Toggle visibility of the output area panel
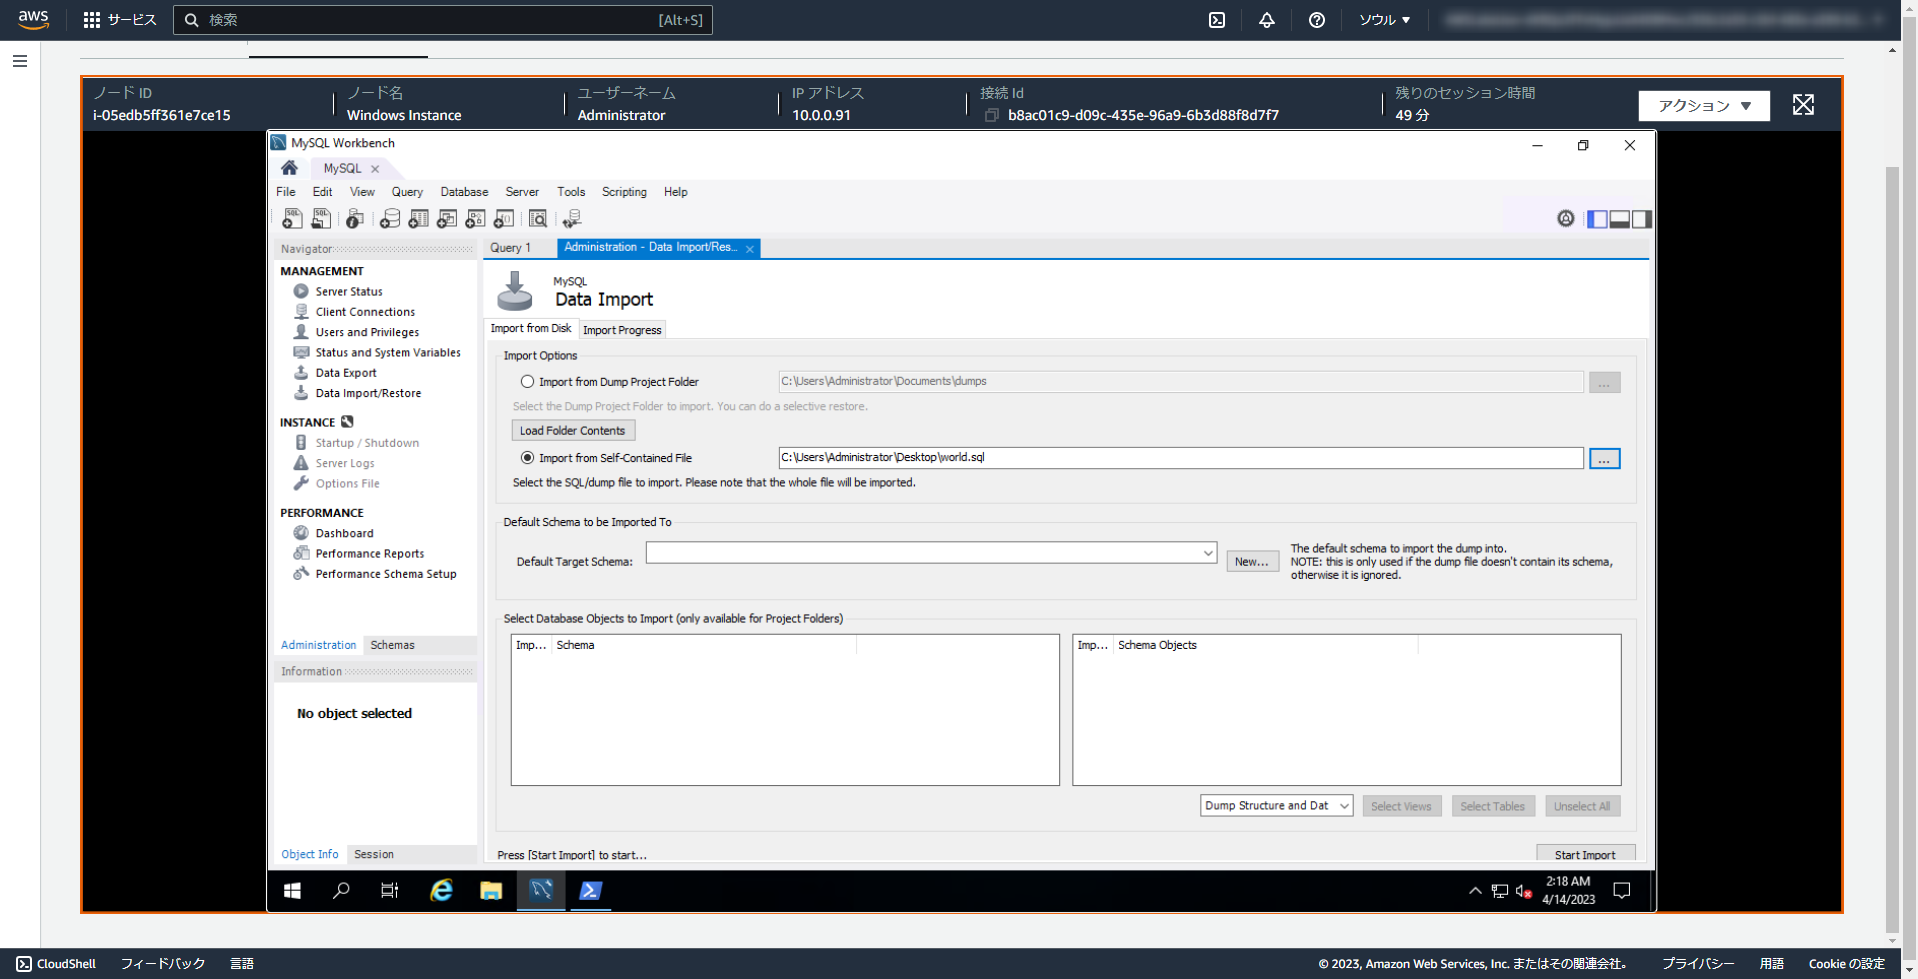Screen dimensions: 1918x979 tap(1618, 218)
